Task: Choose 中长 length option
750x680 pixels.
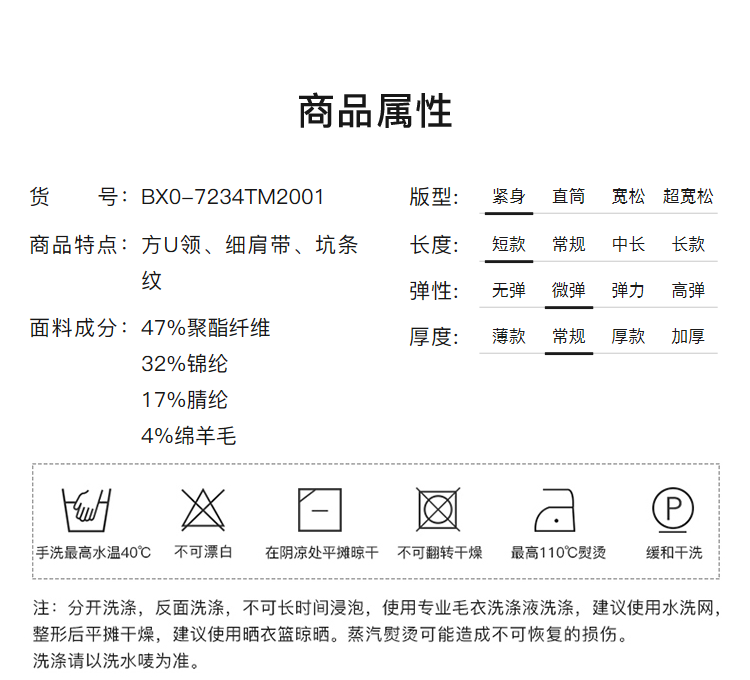Action: tap(629, 244)
